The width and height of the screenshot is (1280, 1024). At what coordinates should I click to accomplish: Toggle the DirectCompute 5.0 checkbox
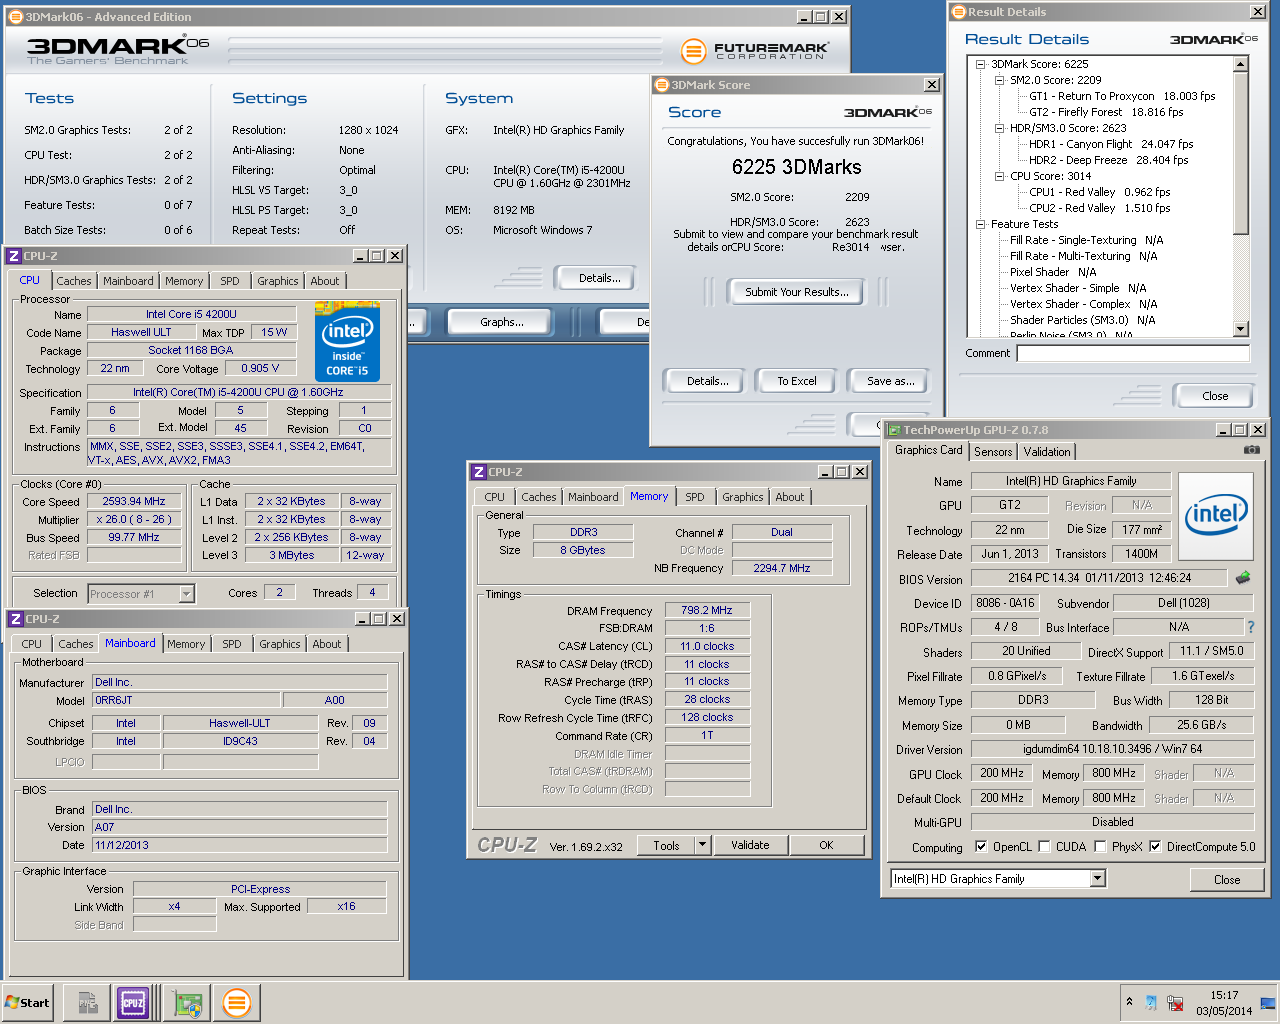point(1155,847)
